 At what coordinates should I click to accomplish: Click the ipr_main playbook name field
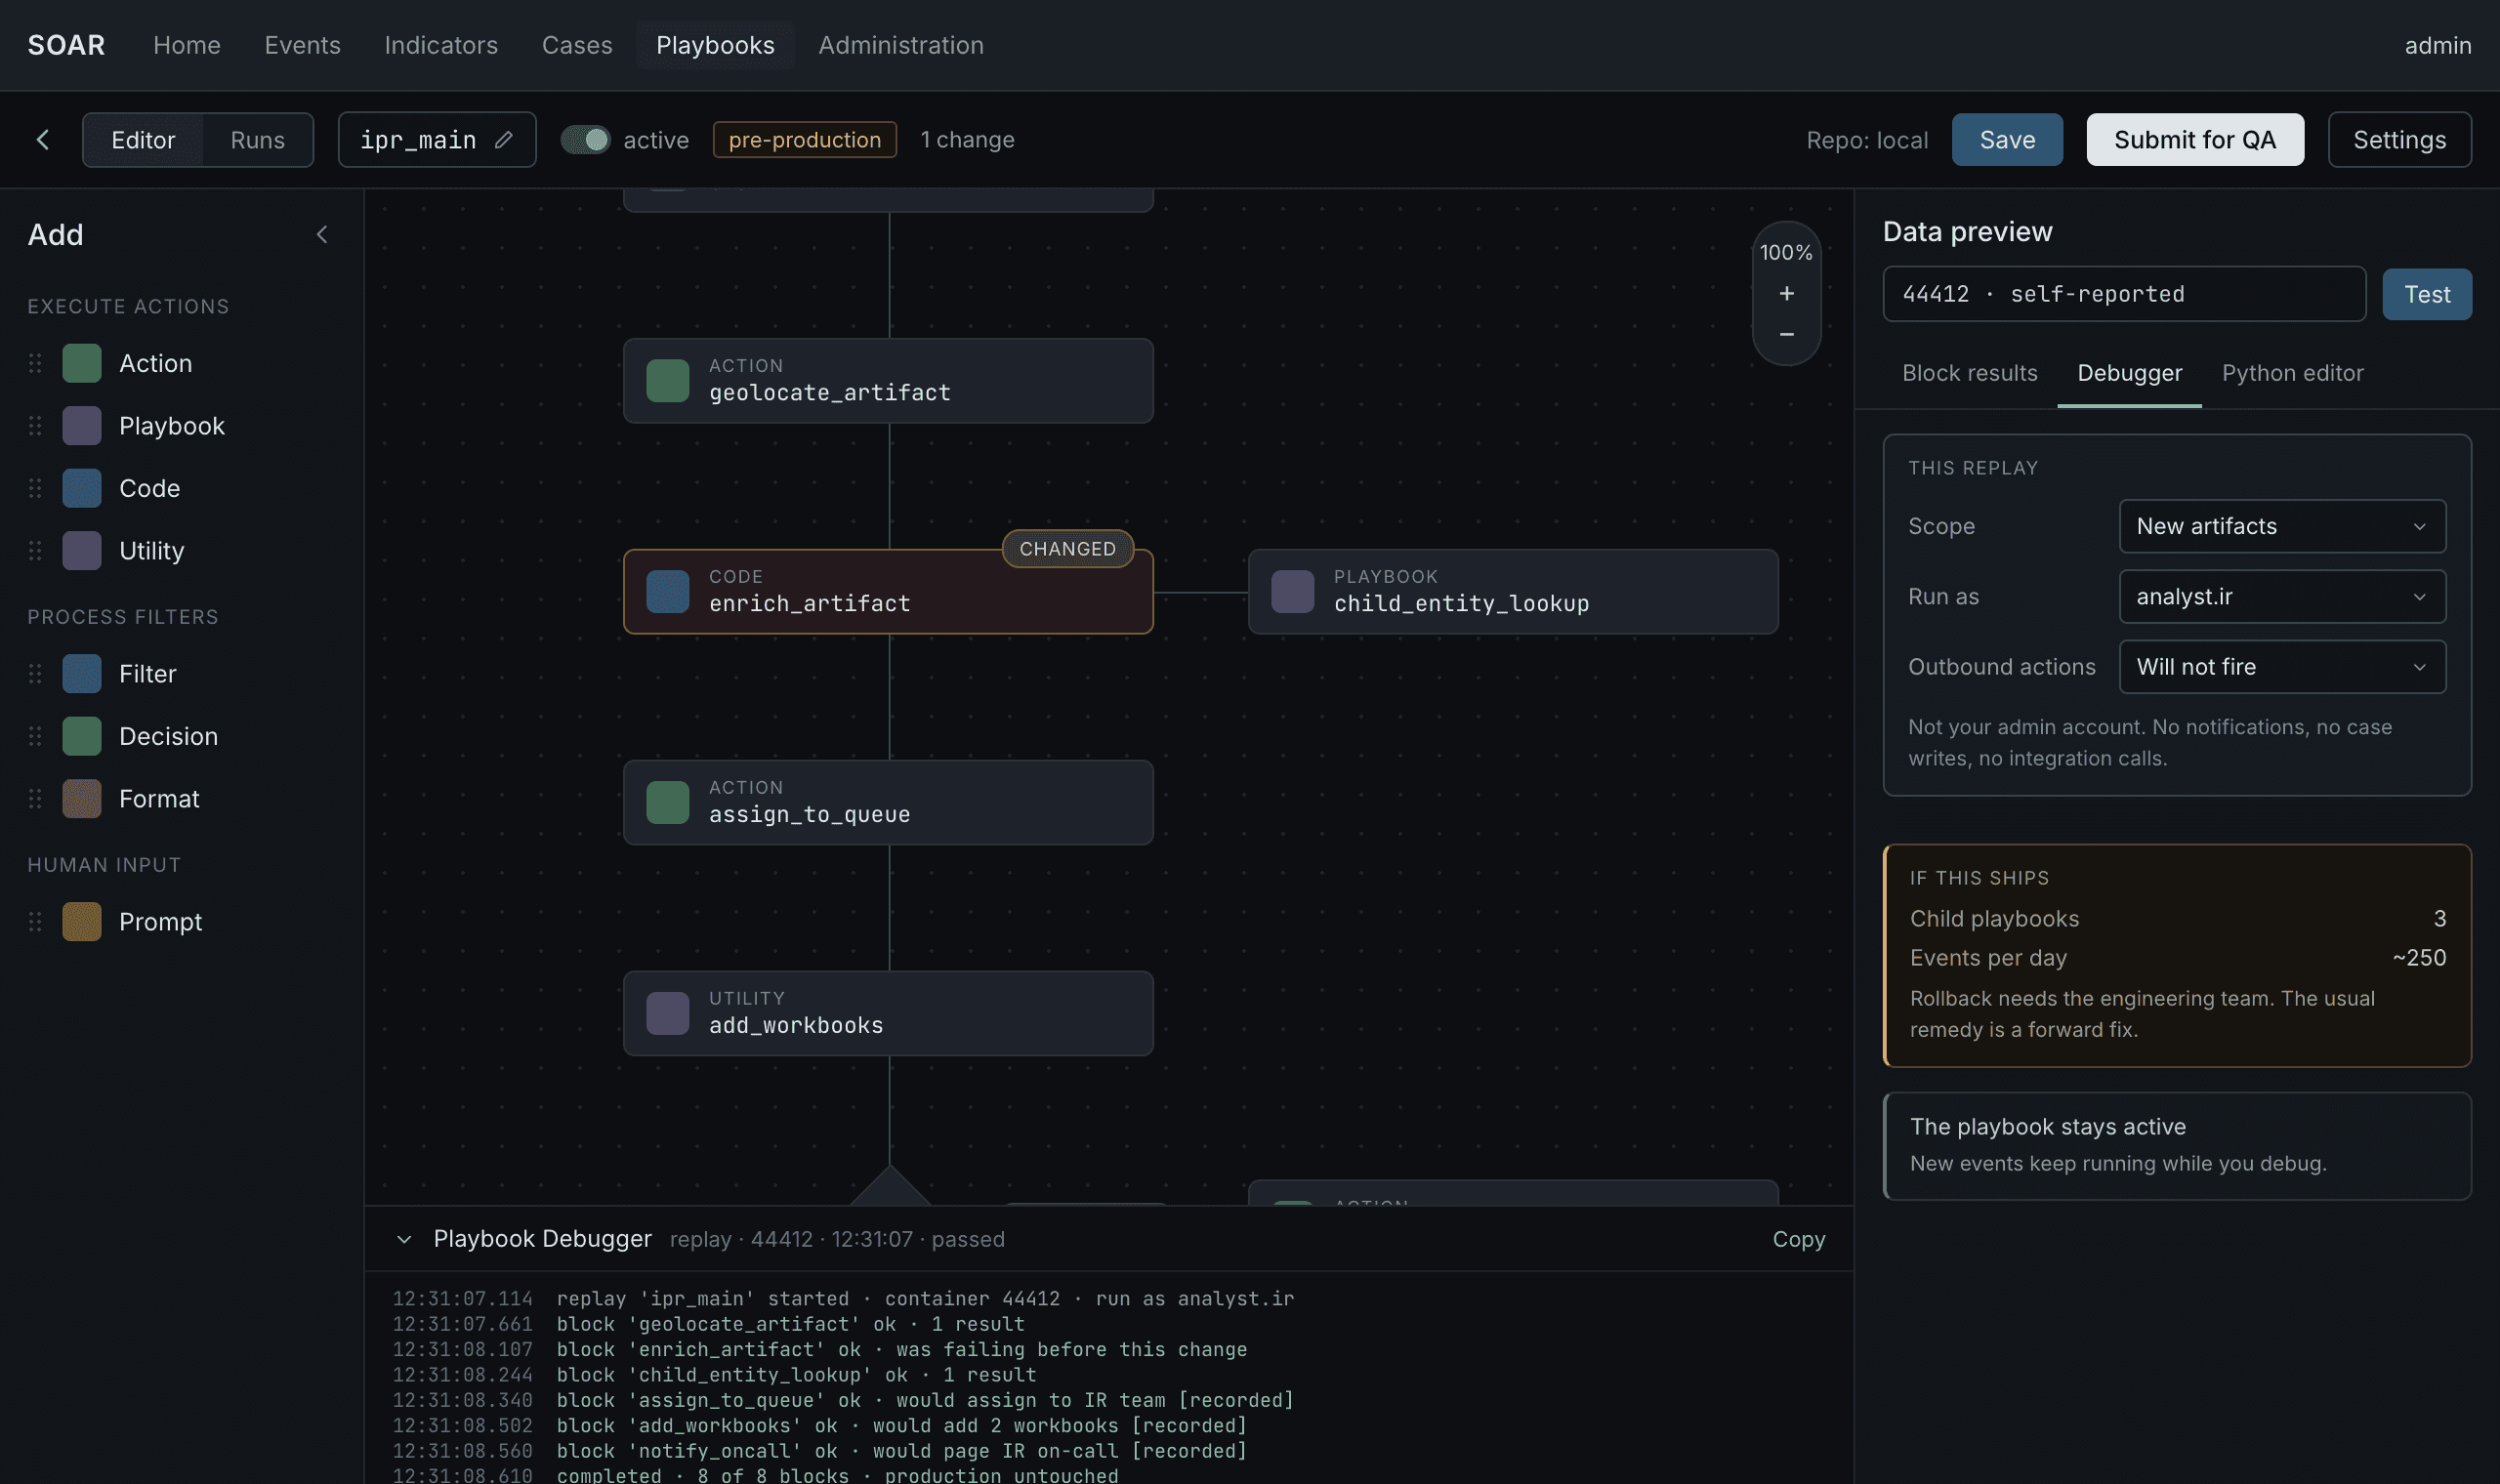click(437, 140)
